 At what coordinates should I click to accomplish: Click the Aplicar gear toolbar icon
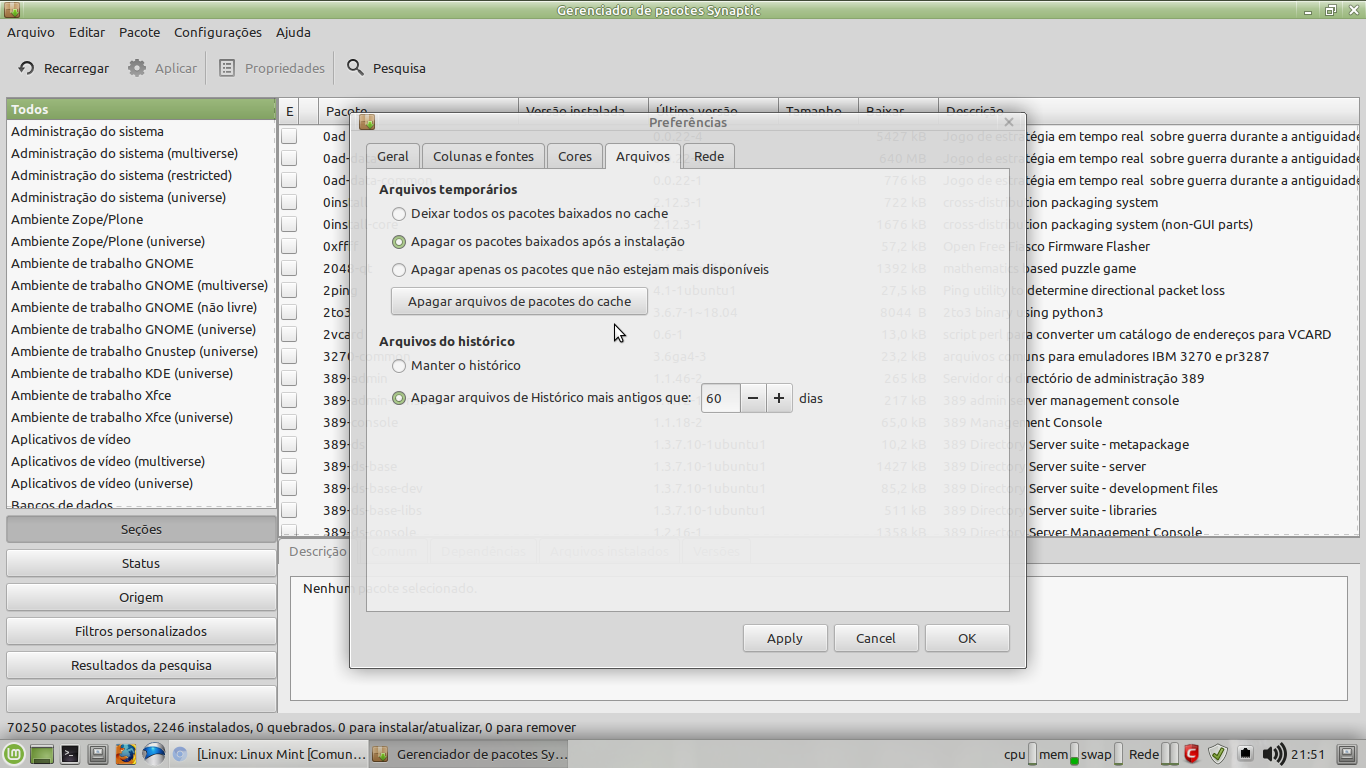(x=137, y=68)
